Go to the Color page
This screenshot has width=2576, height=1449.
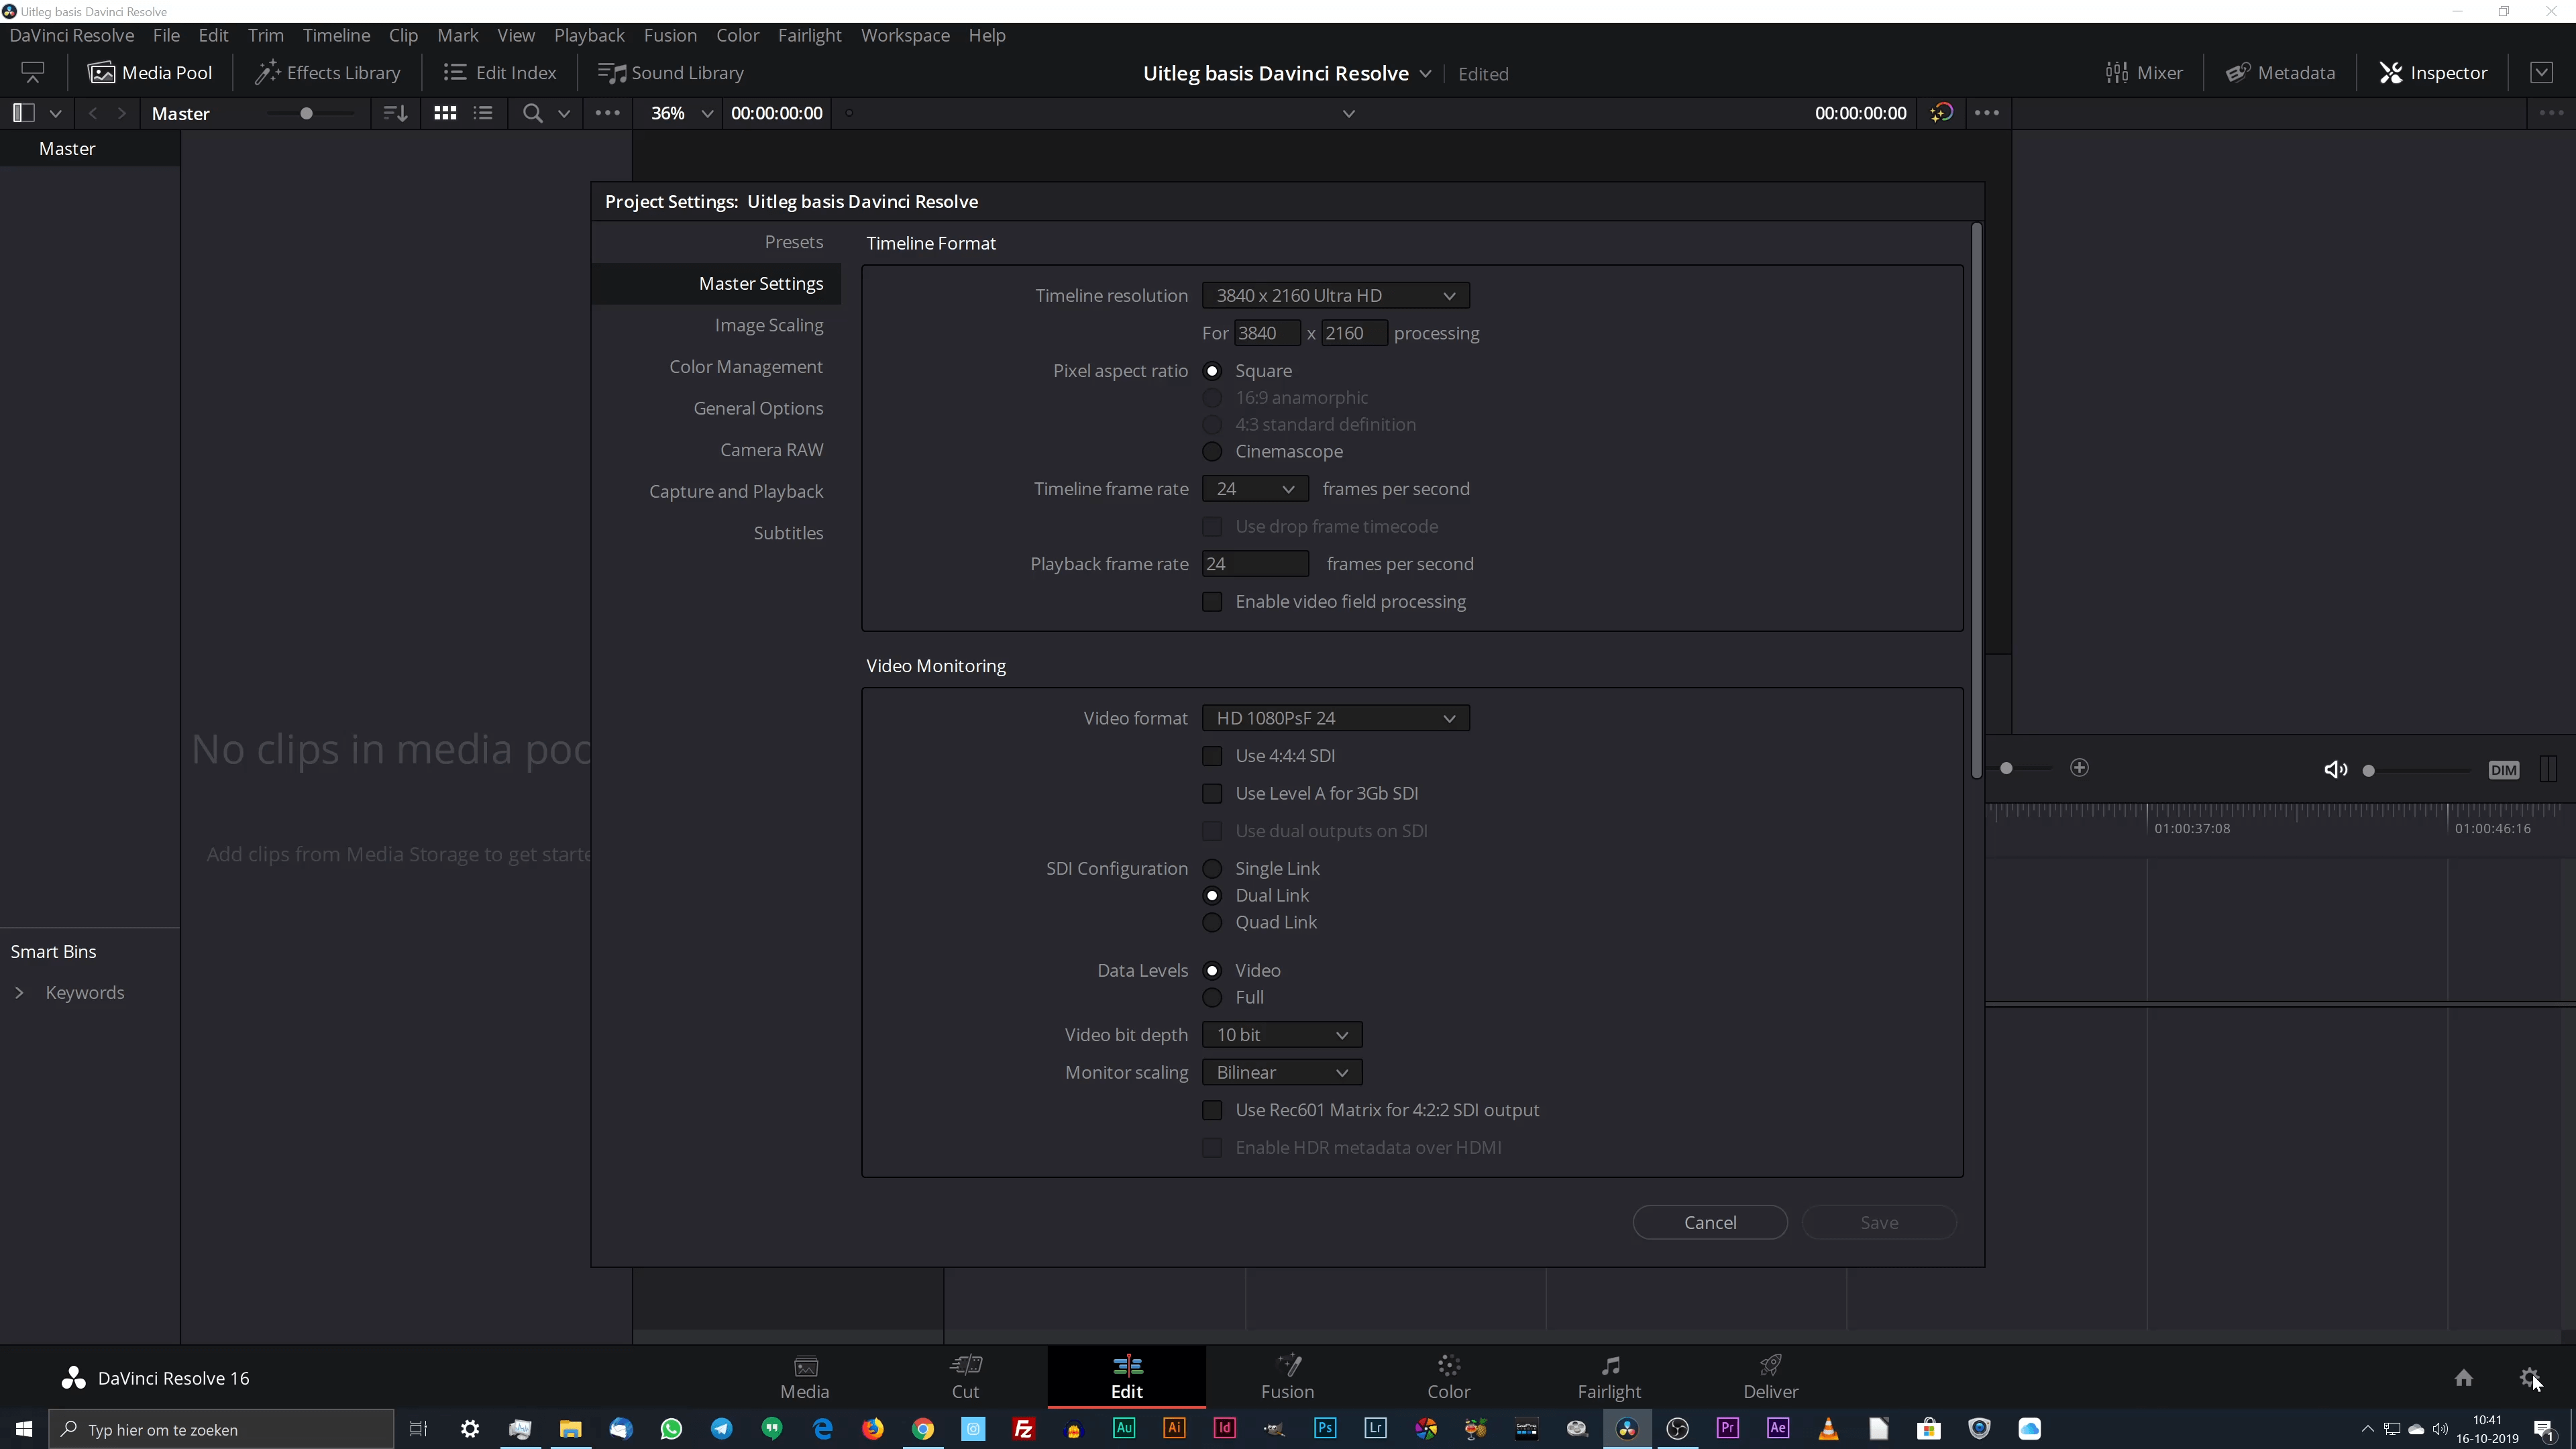tap(1448, 1376)
